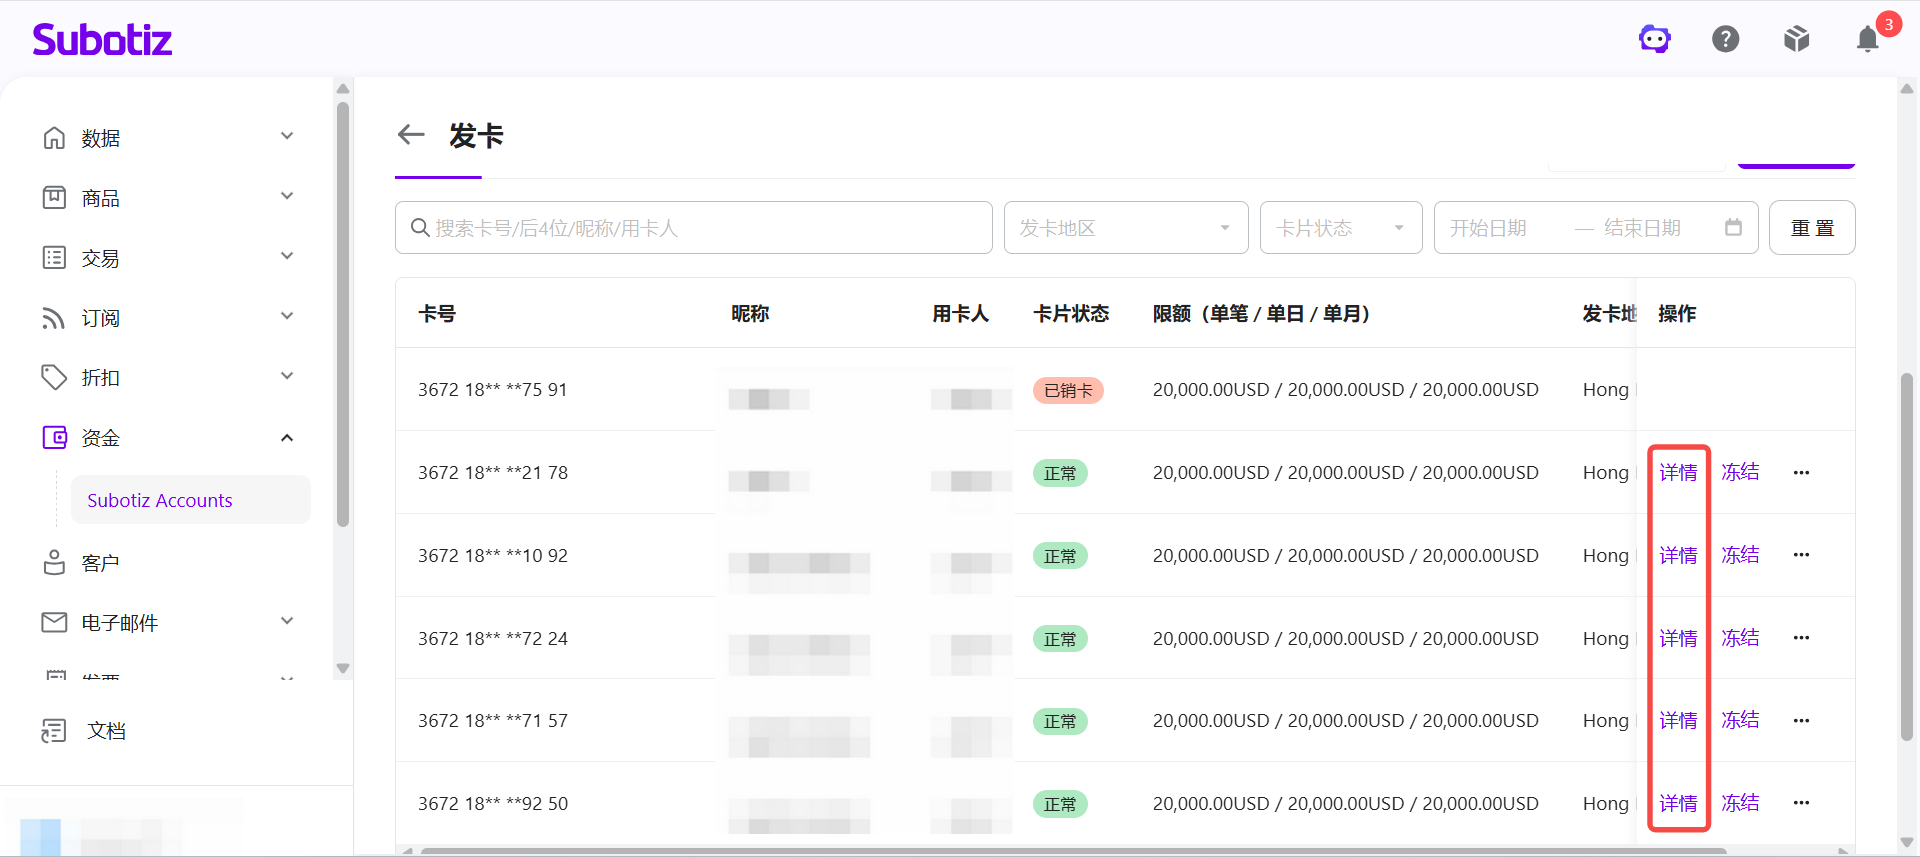The height and width of the screenshot is (857, 1920).
Task: Expand the 折扣 menu chevron
Action: click(287, 376)
